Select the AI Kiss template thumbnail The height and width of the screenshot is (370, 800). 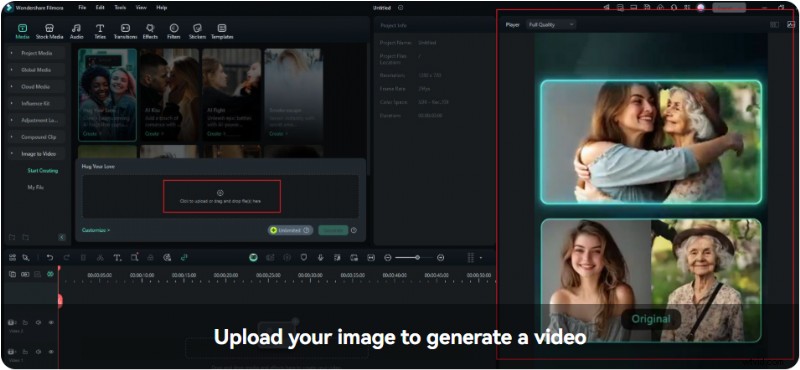tap(169, 94)
